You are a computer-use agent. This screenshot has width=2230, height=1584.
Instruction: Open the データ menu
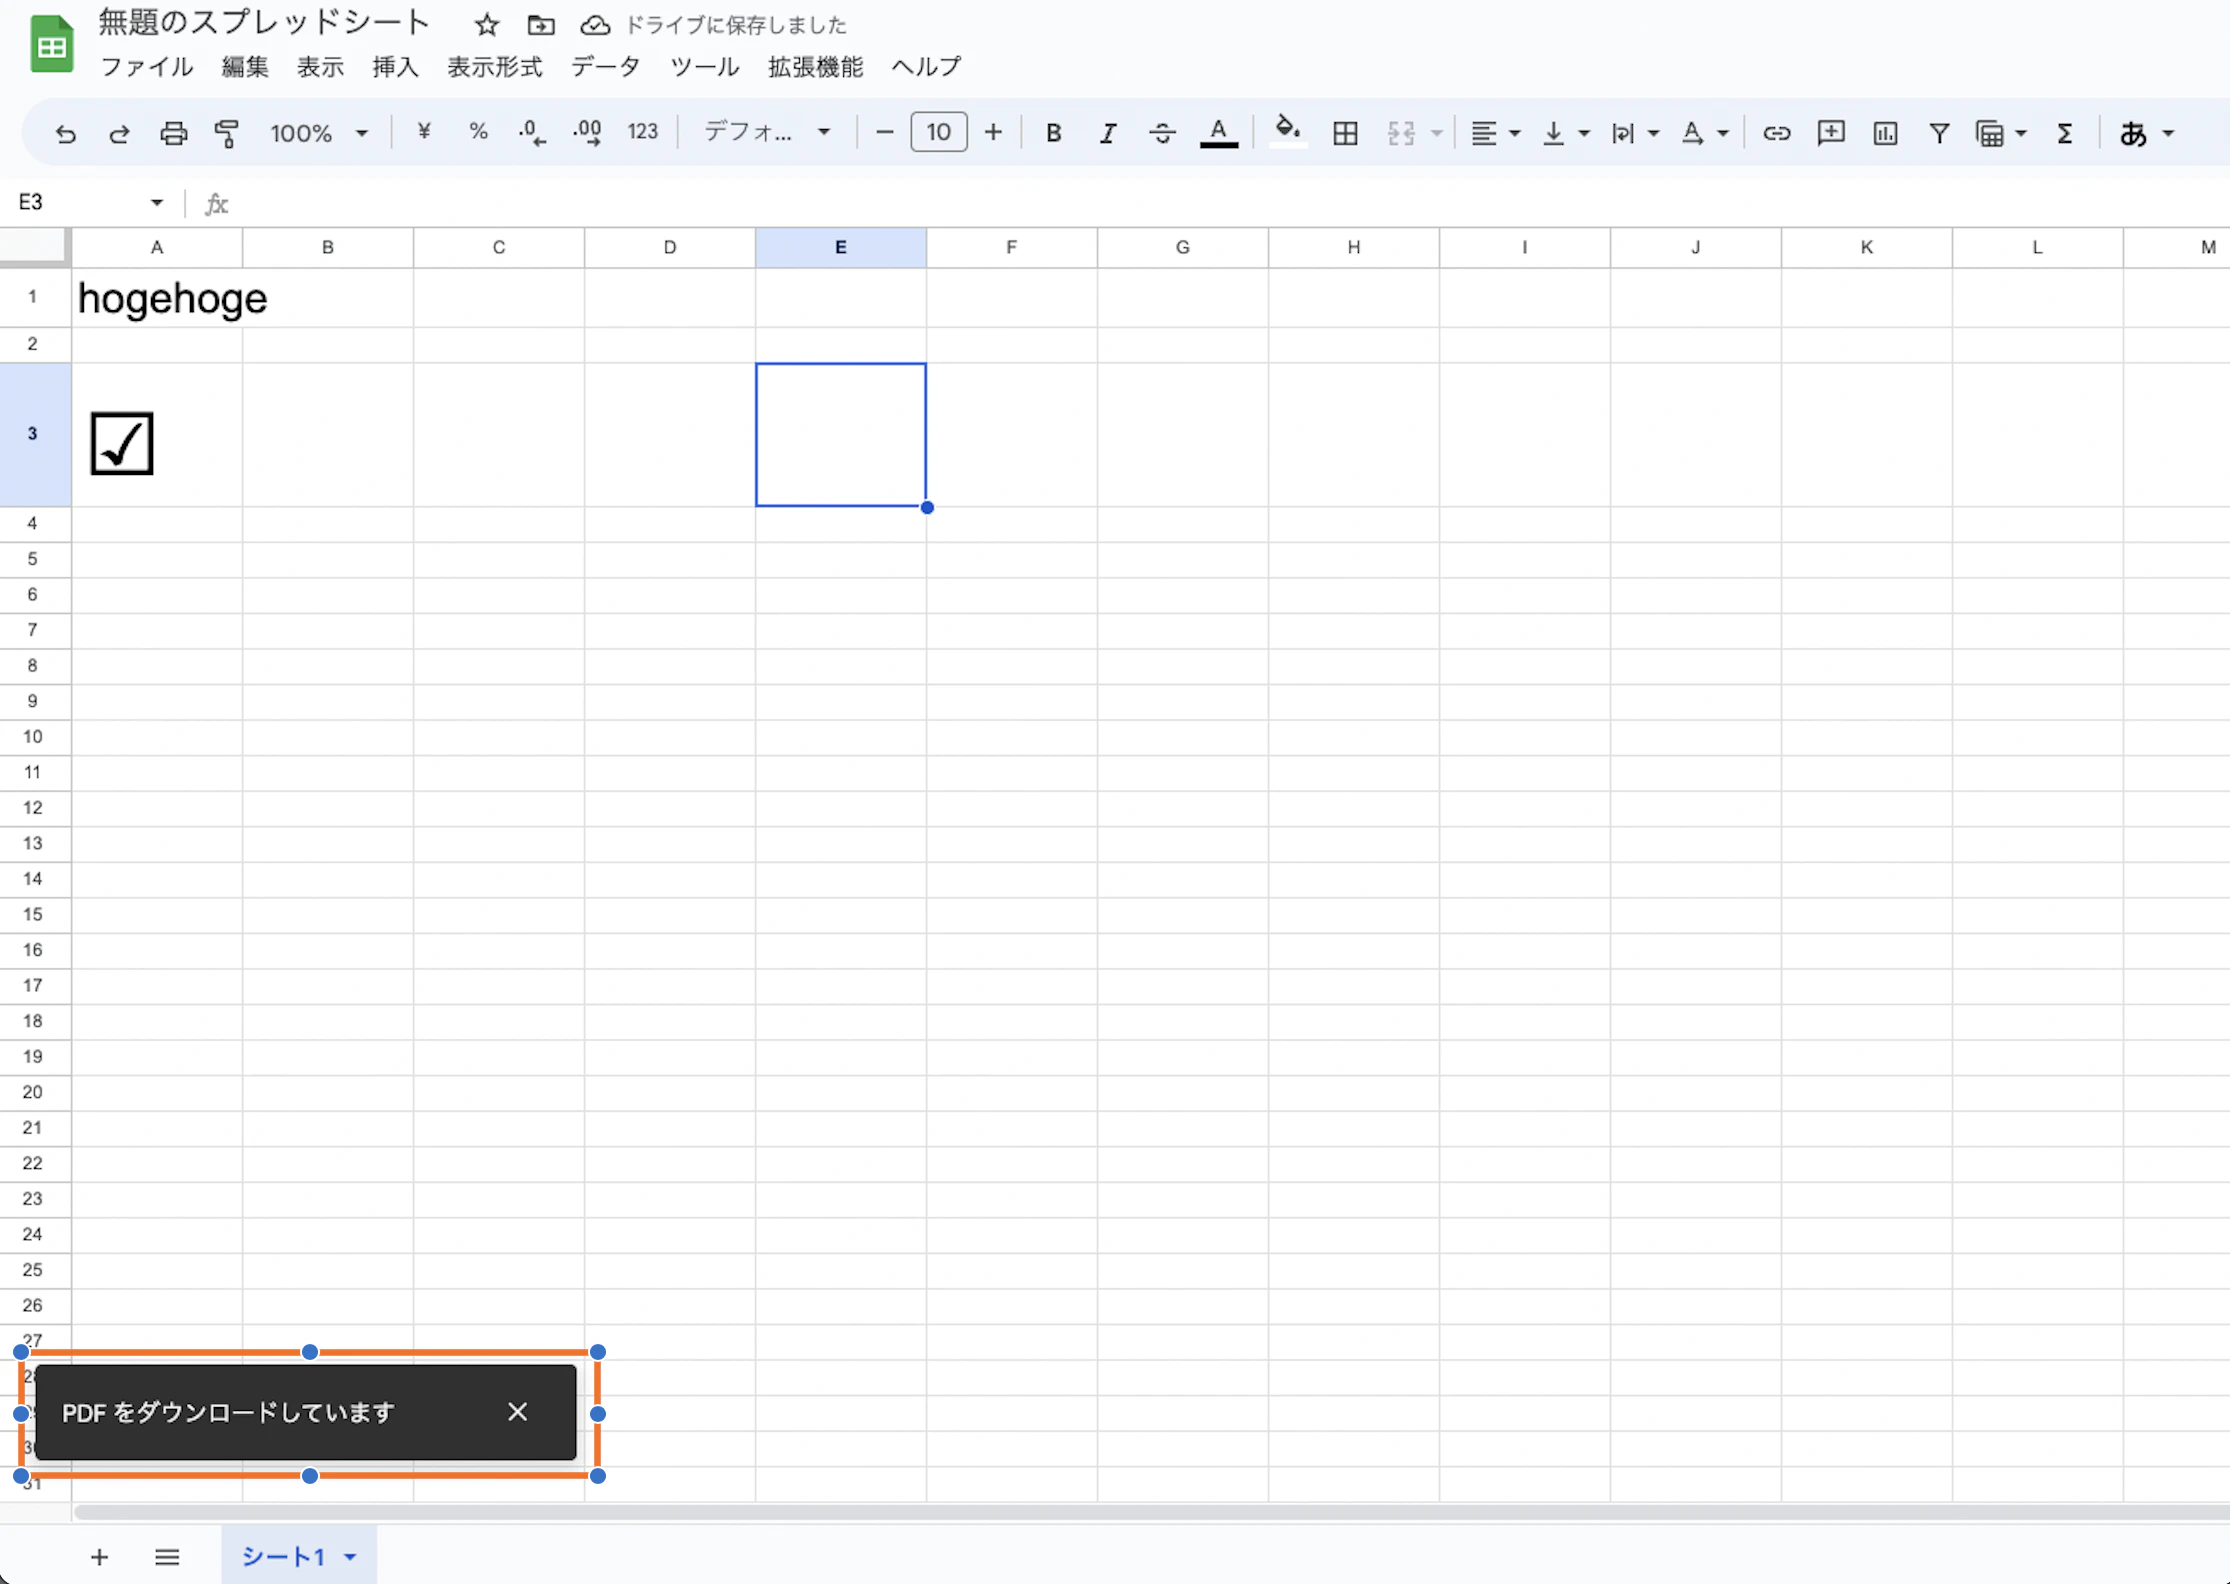(605, 67)
